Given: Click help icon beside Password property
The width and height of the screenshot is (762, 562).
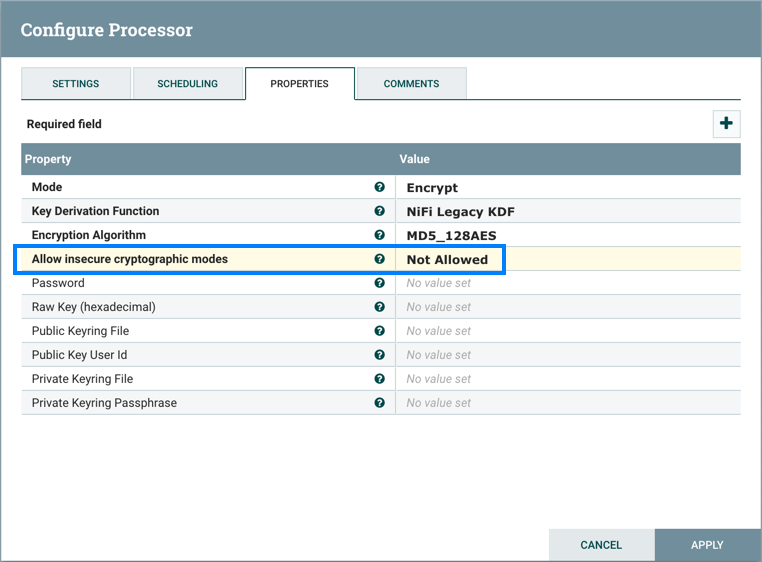Looking at the screenshot, I should click(x=380, y=283).
